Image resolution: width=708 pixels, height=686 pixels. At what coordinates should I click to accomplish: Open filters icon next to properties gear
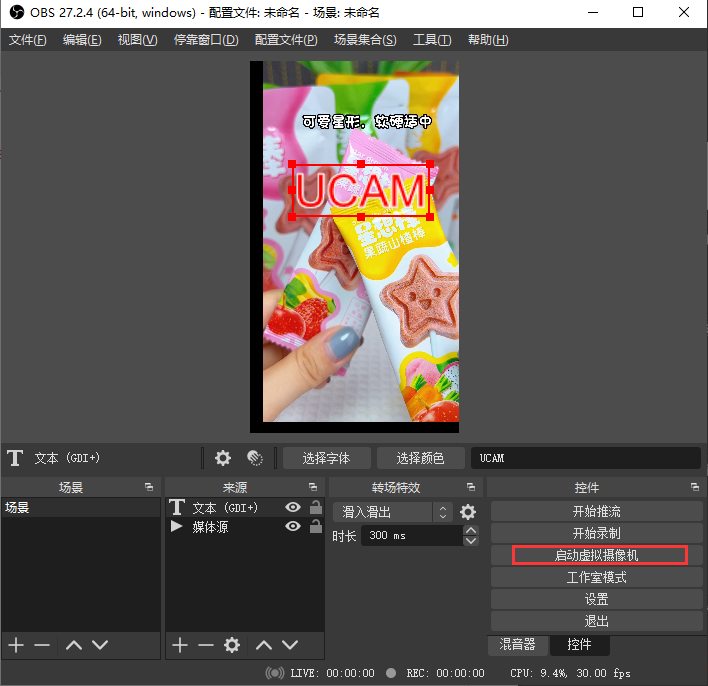tap(255, 458)
